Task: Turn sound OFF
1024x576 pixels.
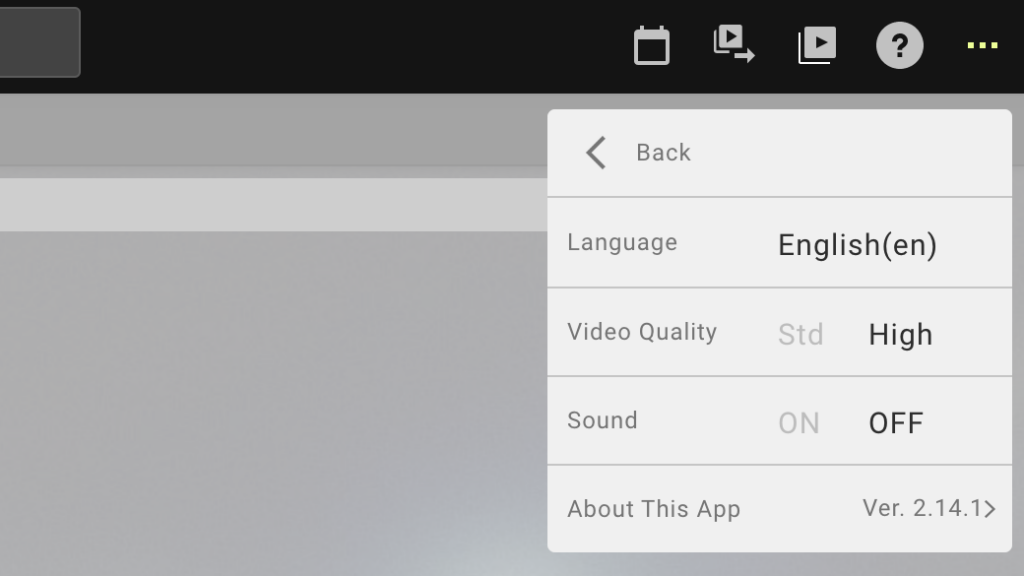Action: [x=895, y=423]
